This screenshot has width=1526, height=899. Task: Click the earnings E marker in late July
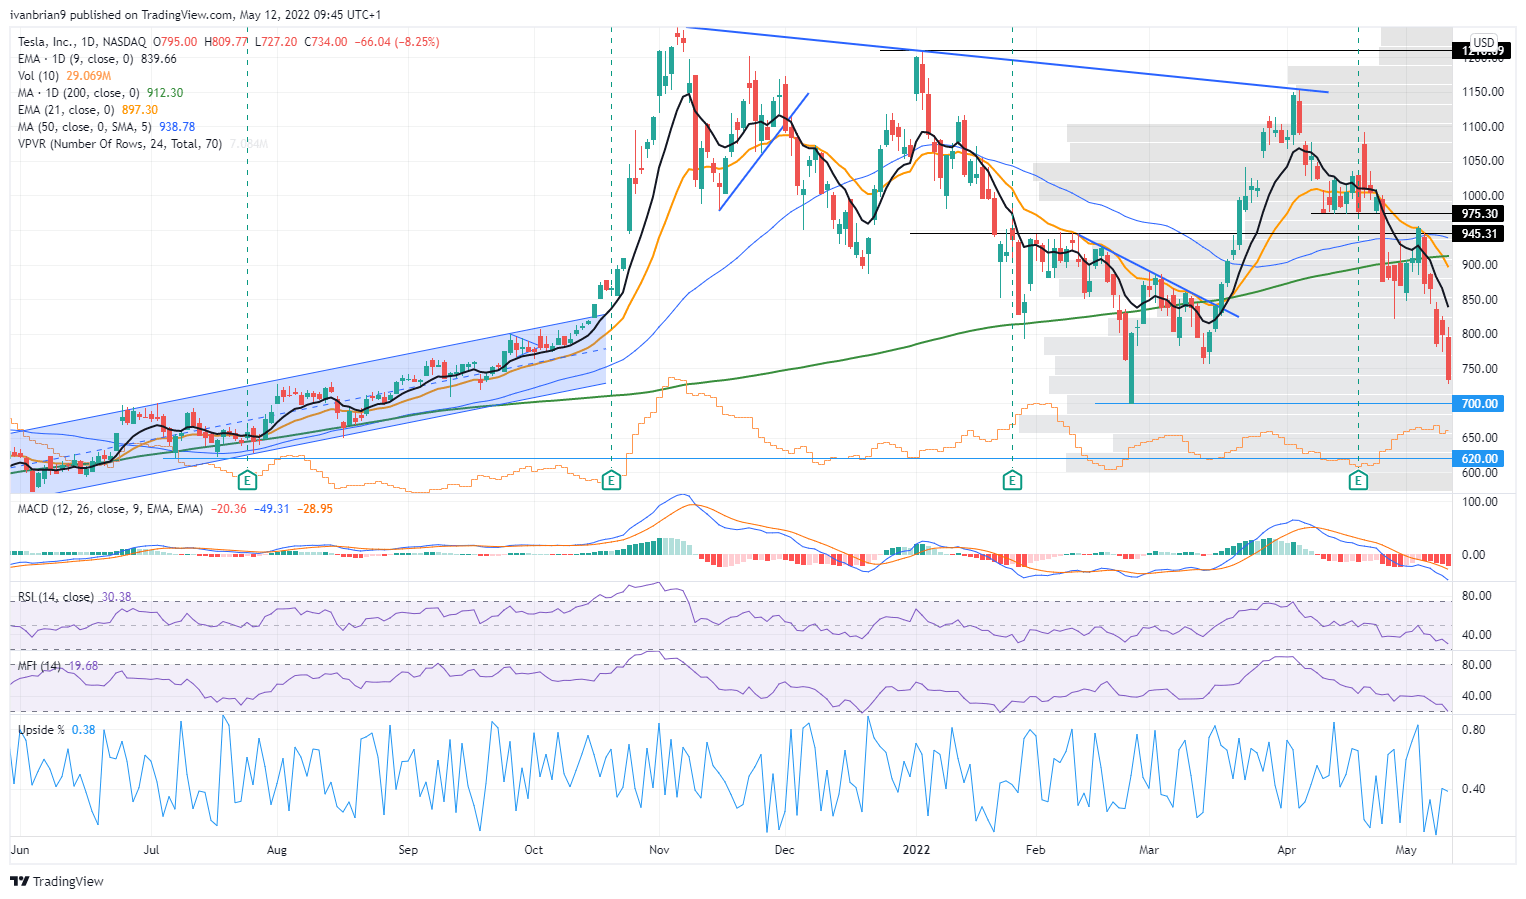tap(248, 481)
